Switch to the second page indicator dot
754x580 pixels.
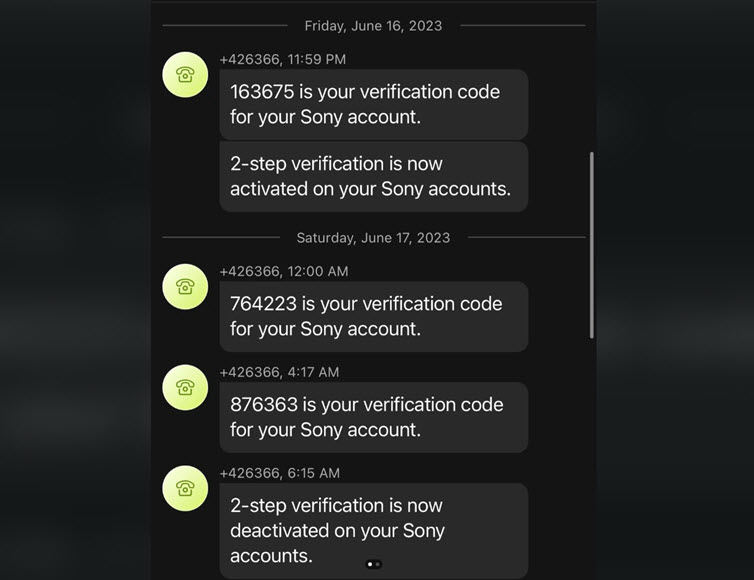[x=378, y=564]
